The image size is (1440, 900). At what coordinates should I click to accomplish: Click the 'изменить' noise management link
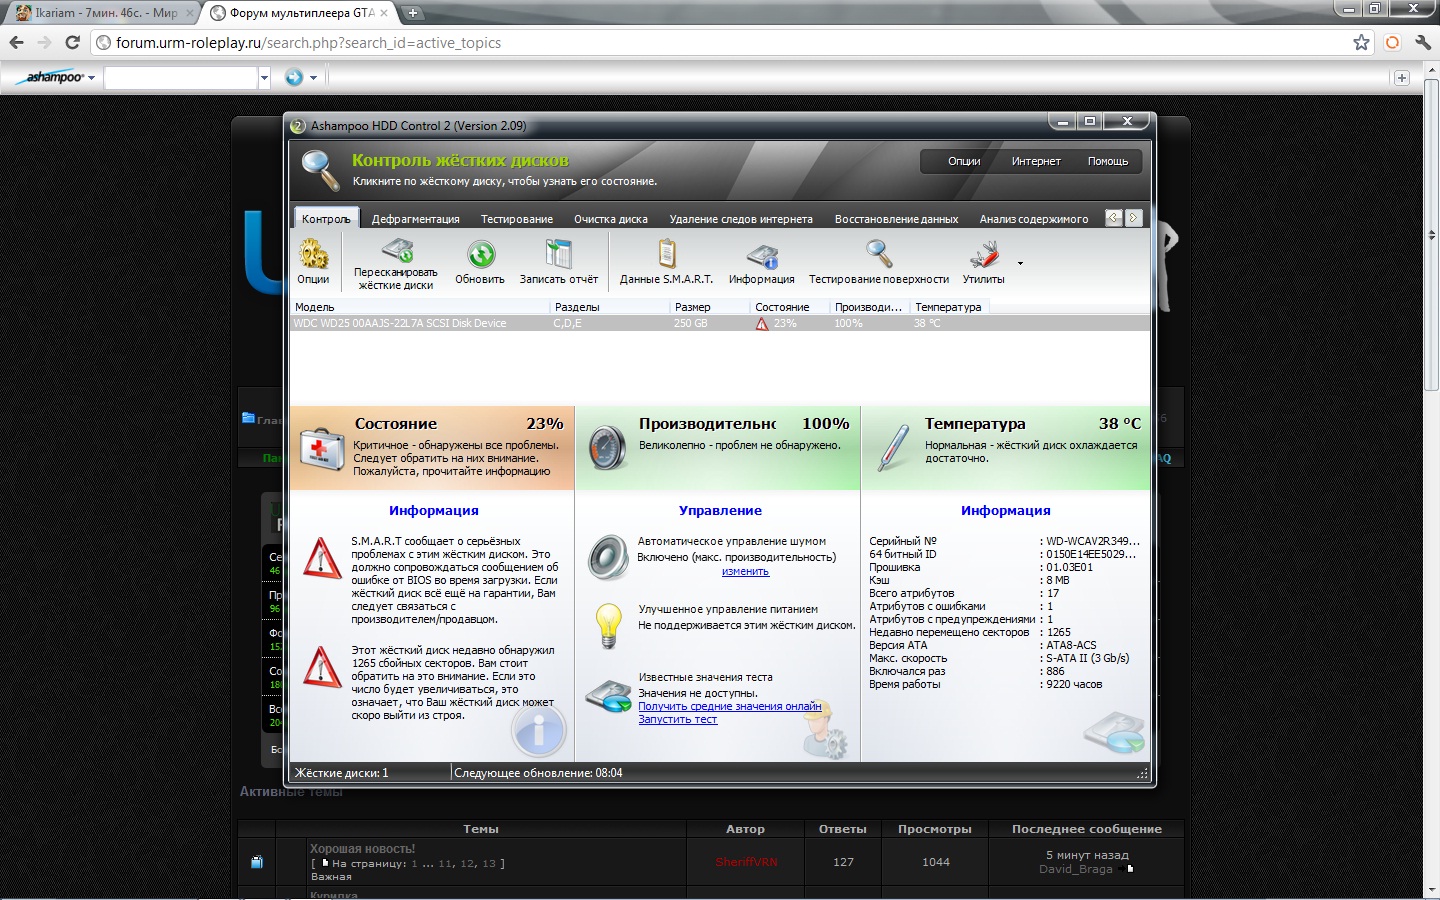click(x=745, y=572)
